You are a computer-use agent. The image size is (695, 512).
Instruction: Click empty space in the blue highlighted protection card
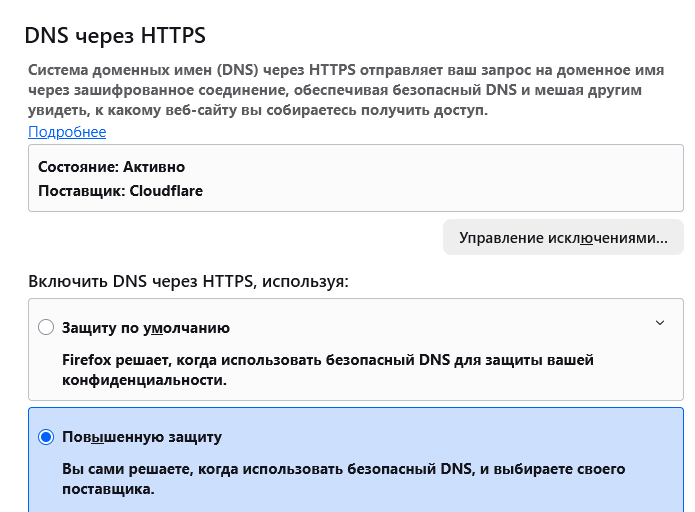pos(500,438)
